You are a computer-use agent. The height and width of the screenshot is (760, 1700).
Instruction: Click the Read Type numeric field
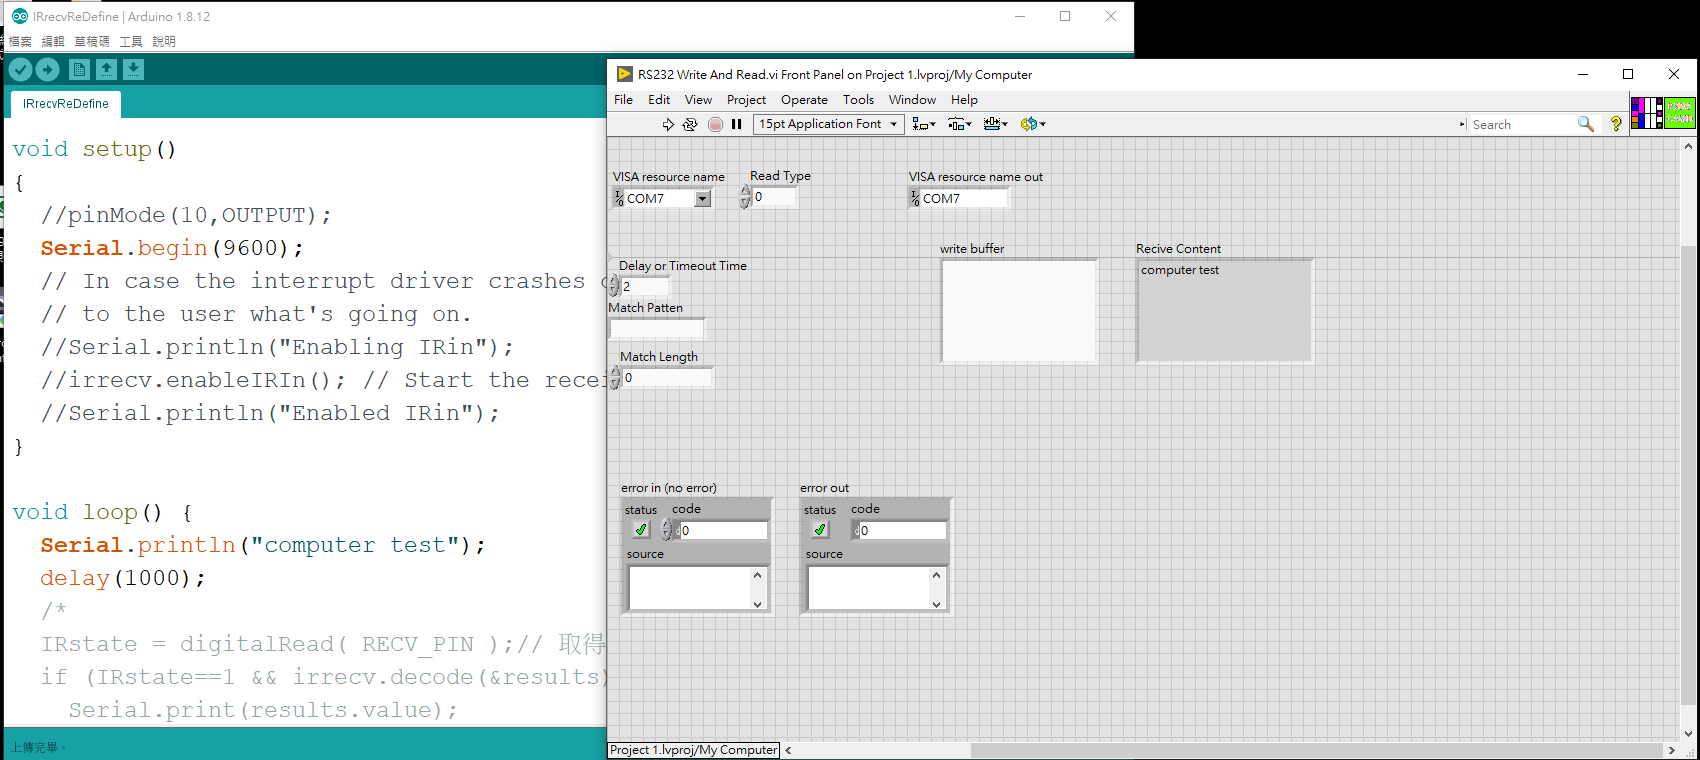click(774, 197)
